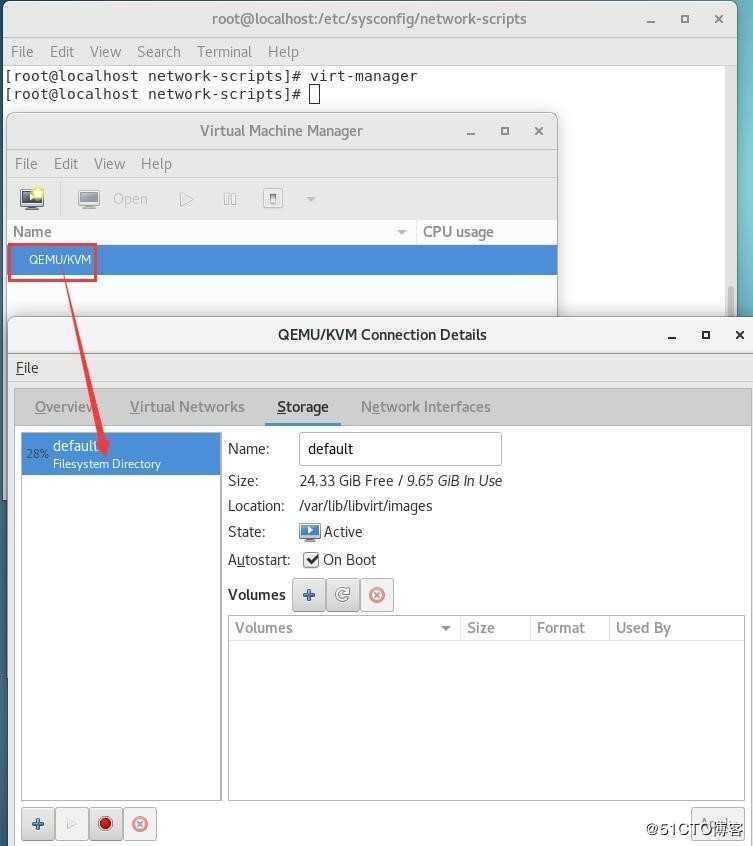Open View menu in Virtual Machine Manager
753x846 pixels.
tap(109, 163)
